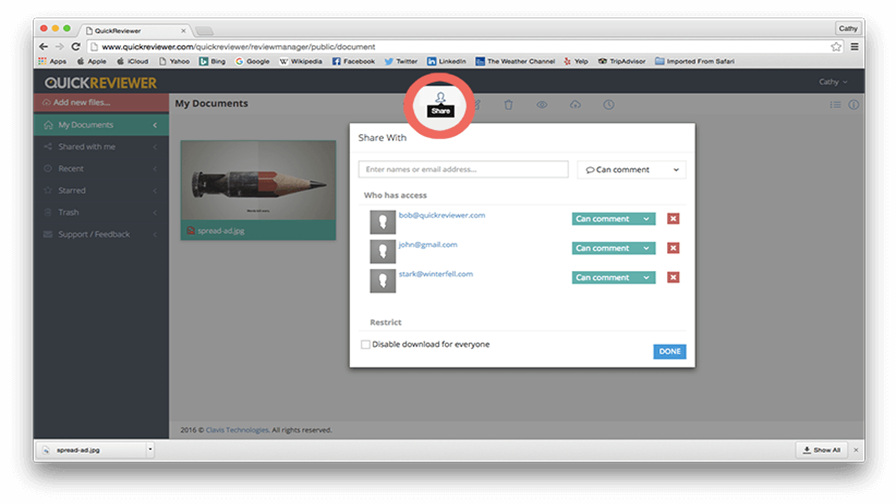Select Trash in sidebar

101,212
